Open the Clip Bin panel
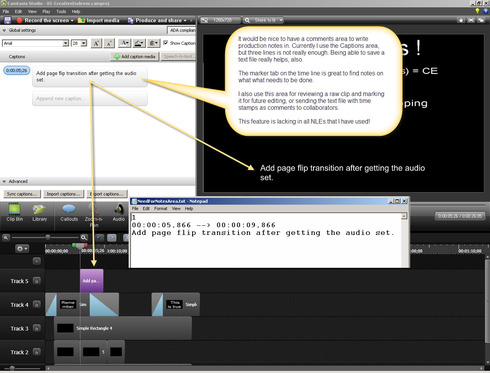The width and height of the screenshot is (490, 373). [x=14, y=213]
